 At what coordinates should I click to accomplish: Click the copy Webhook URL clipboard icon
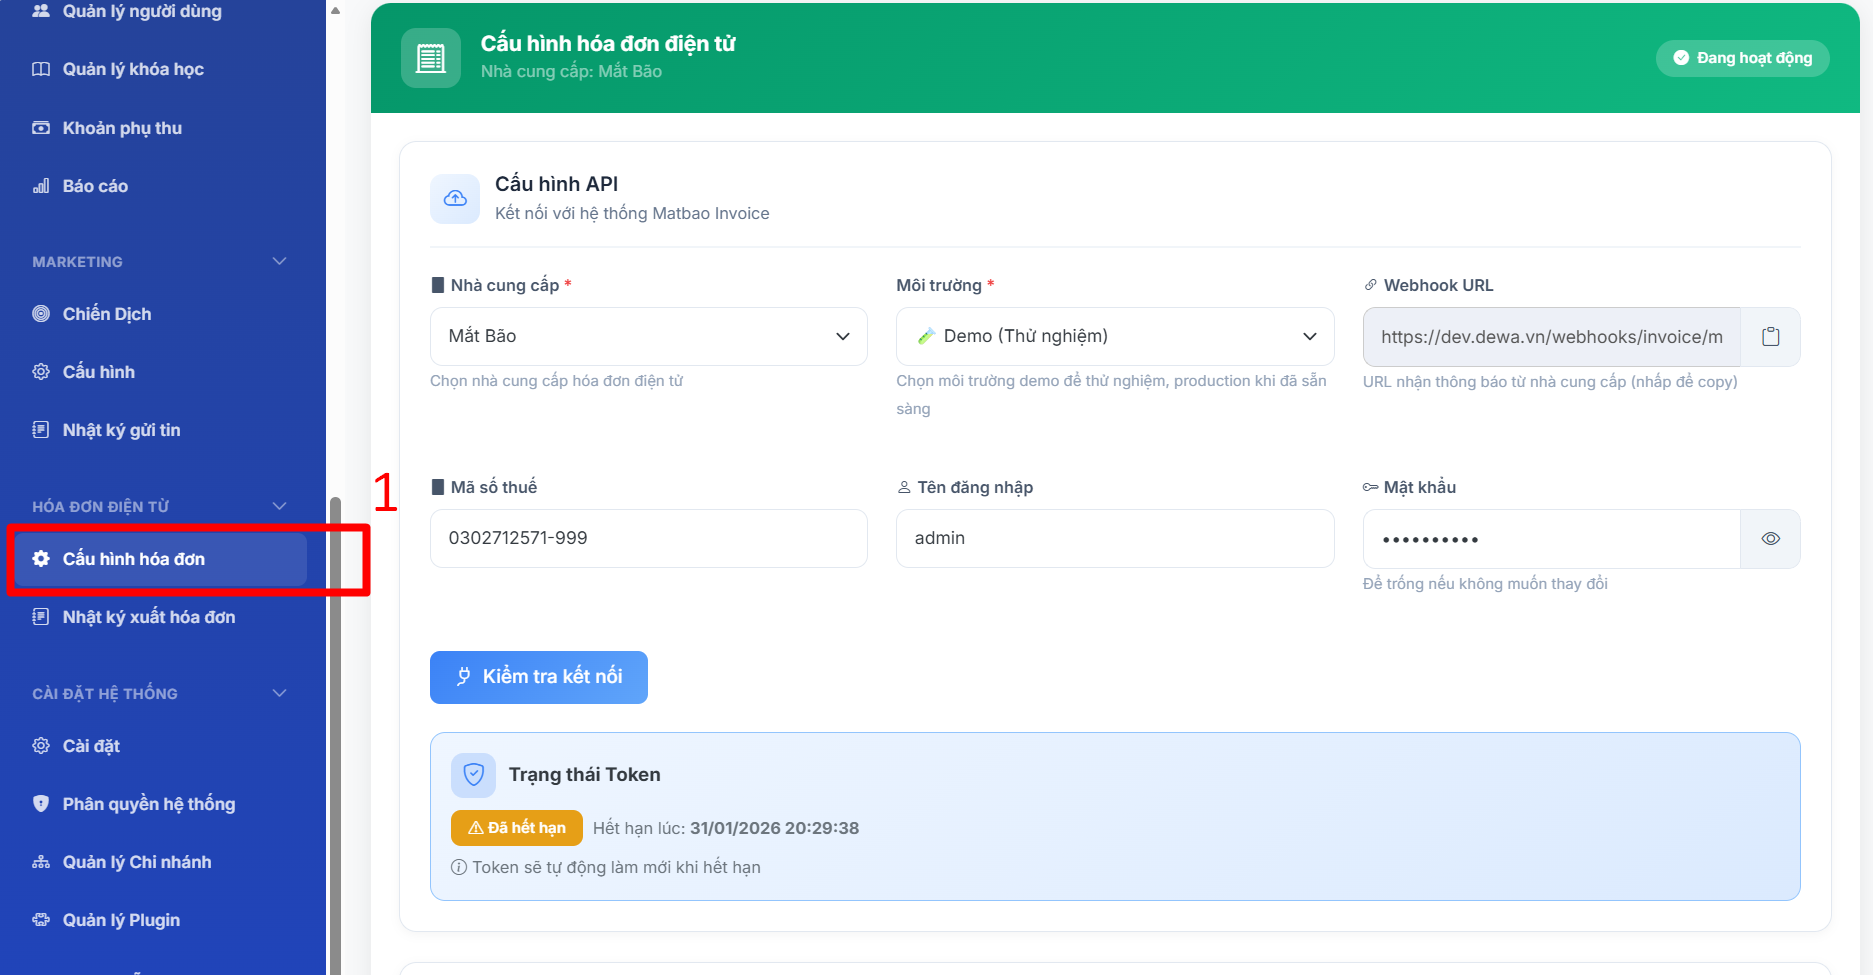[1770, 337]
